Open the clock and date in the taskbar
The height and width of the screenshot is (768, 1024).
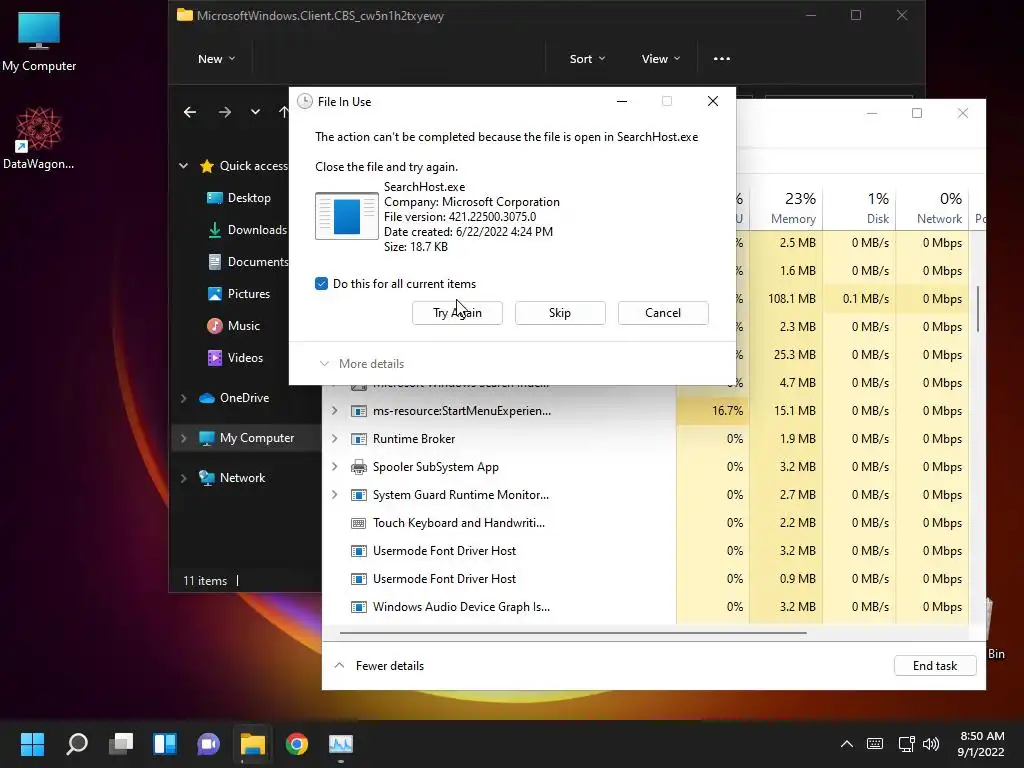tap(981, 744)
